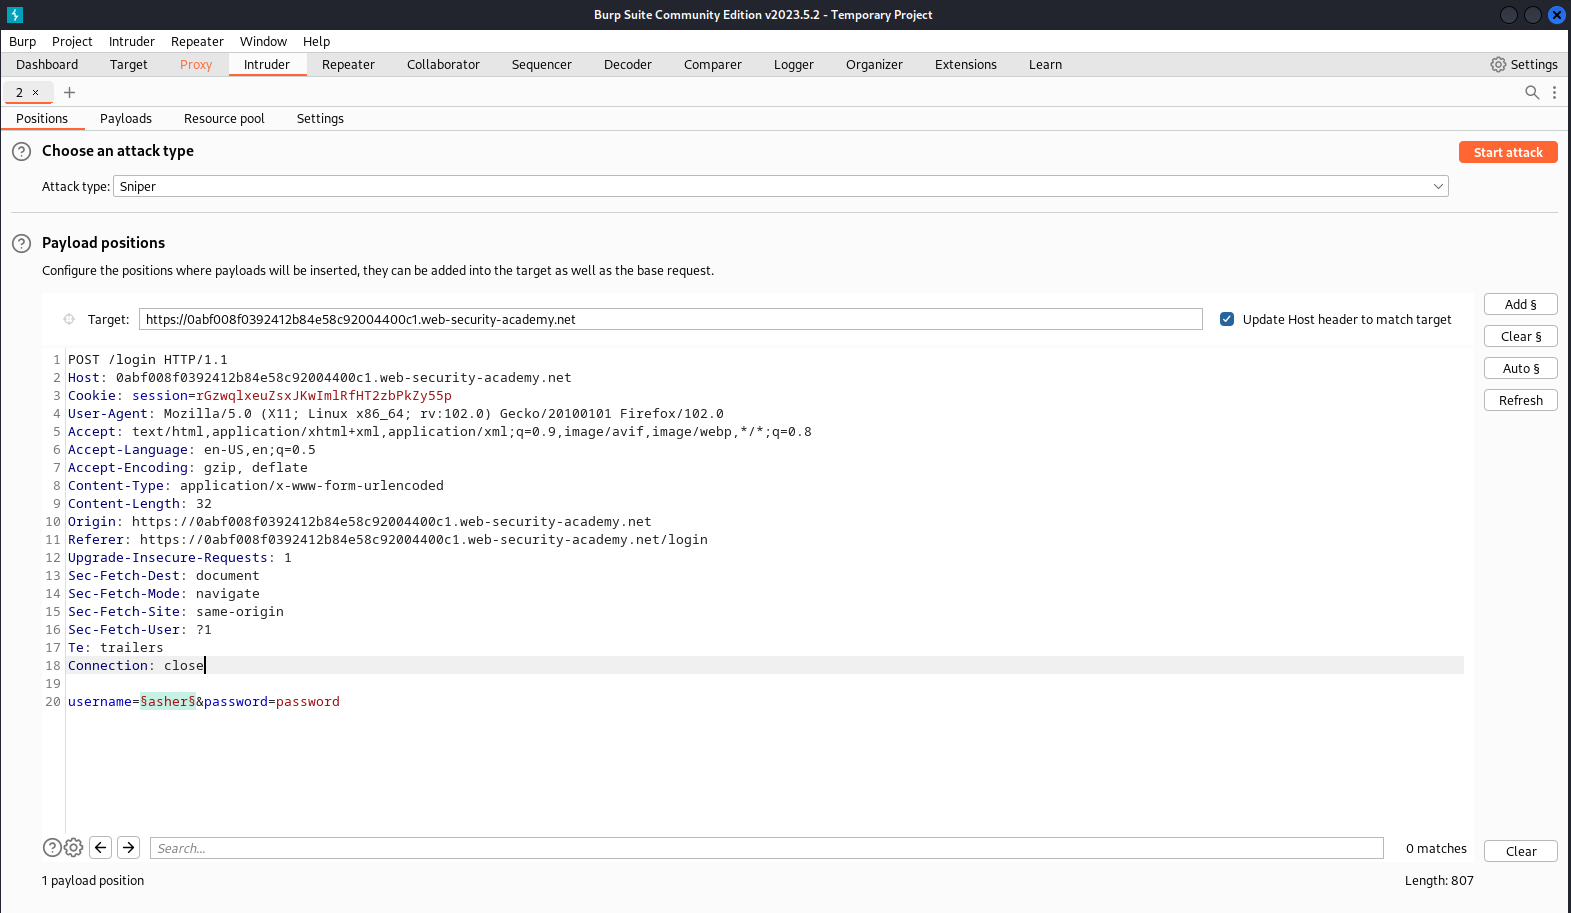Open the Project menu
Viewport: 1571px width, 913px height.
tap(72, 41)
